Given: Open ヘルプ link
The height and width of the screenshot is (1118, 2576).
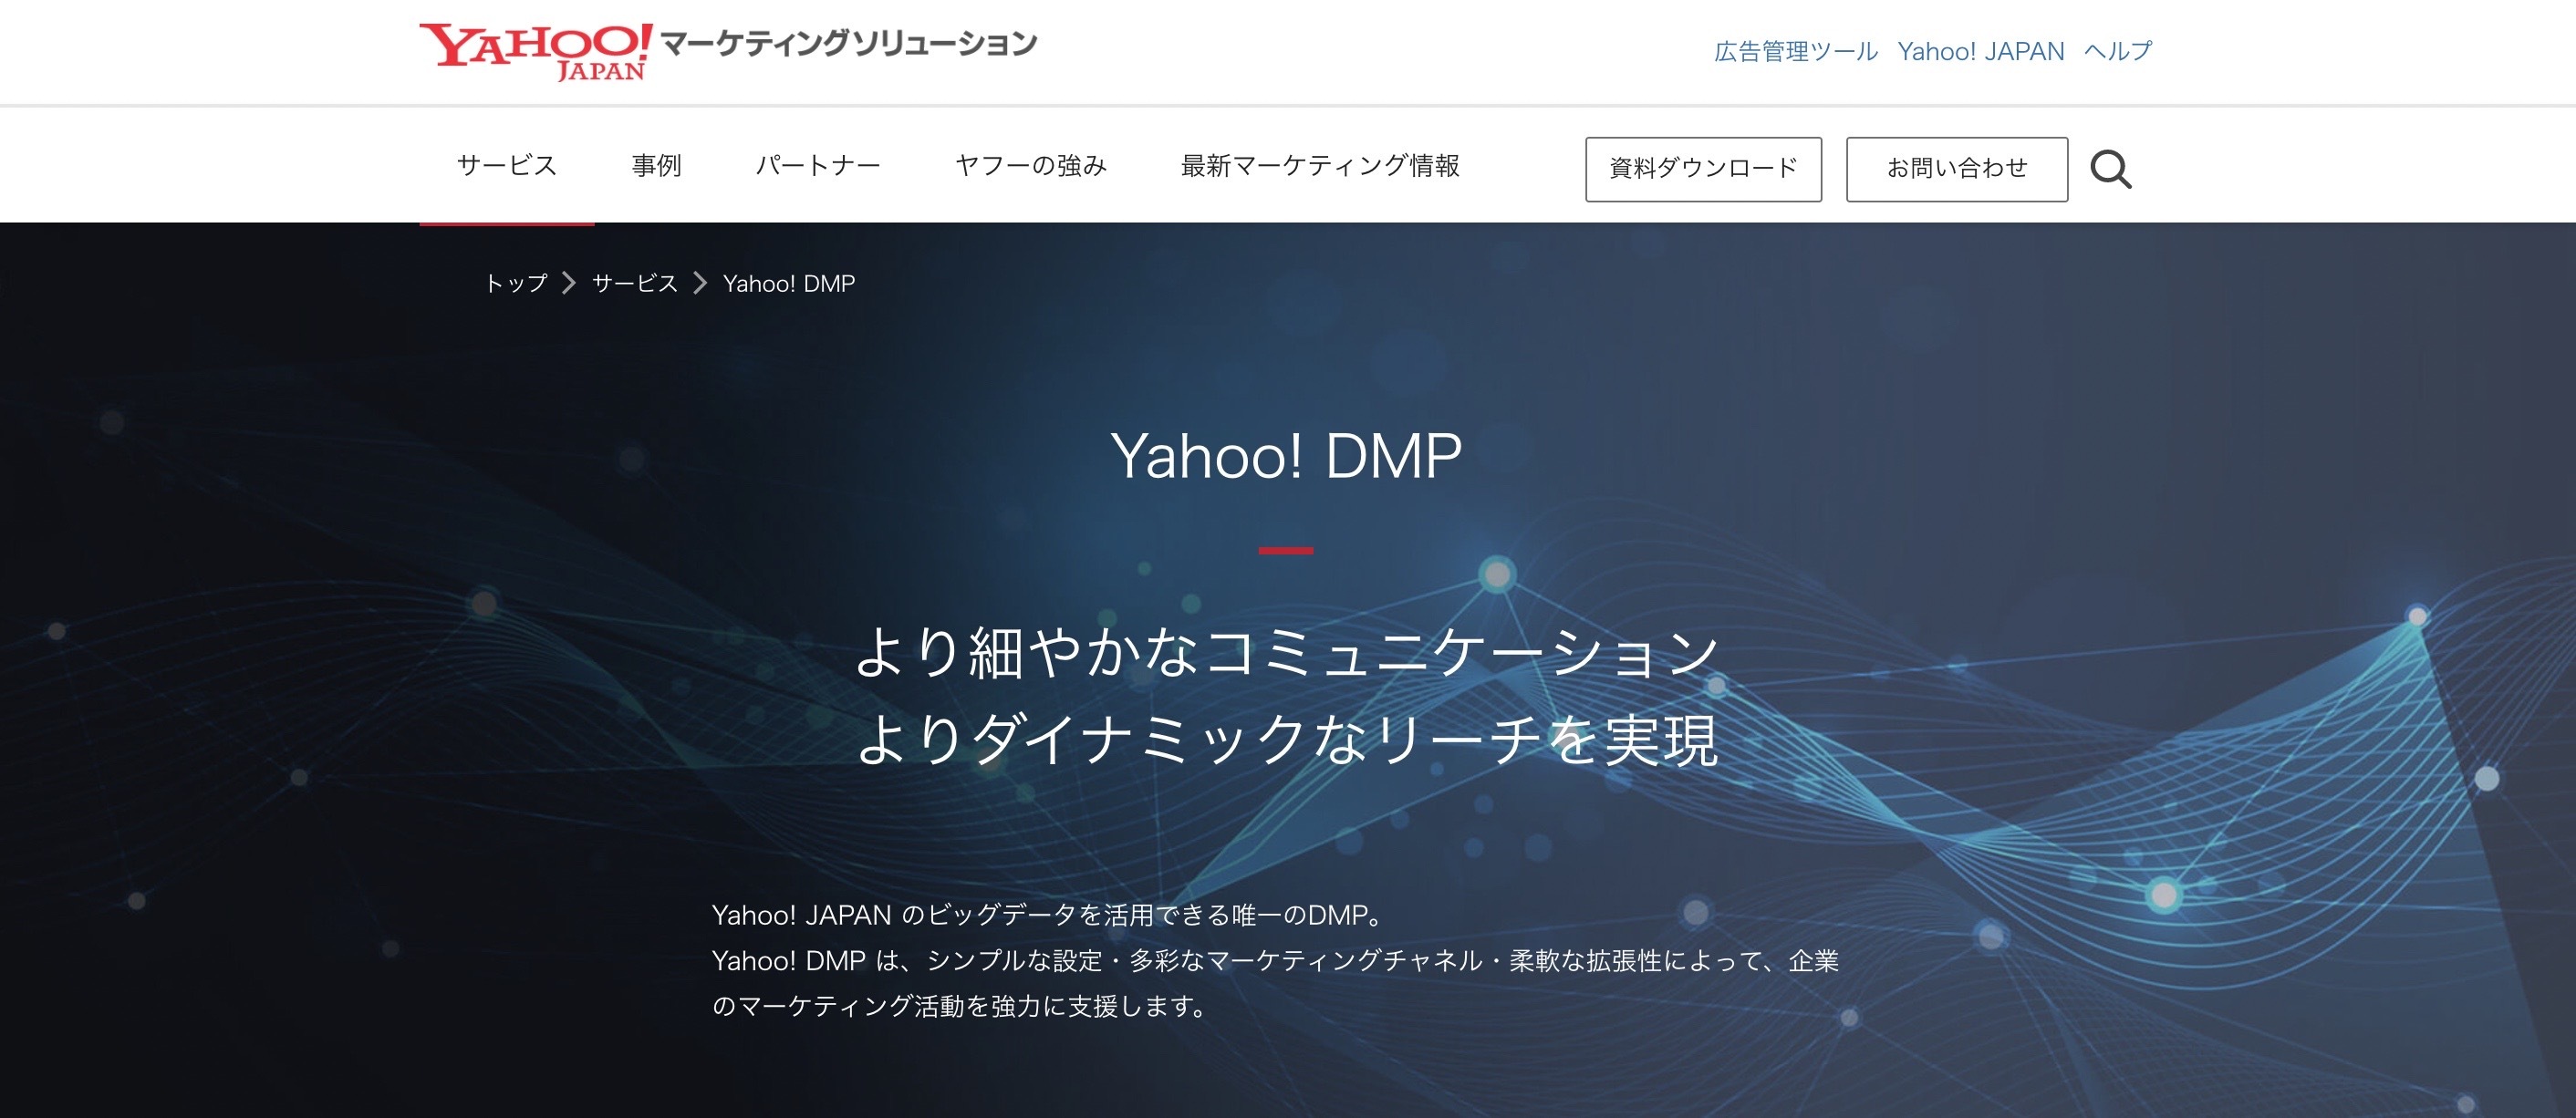Looking at the screenshot, I should [2117, 51].
